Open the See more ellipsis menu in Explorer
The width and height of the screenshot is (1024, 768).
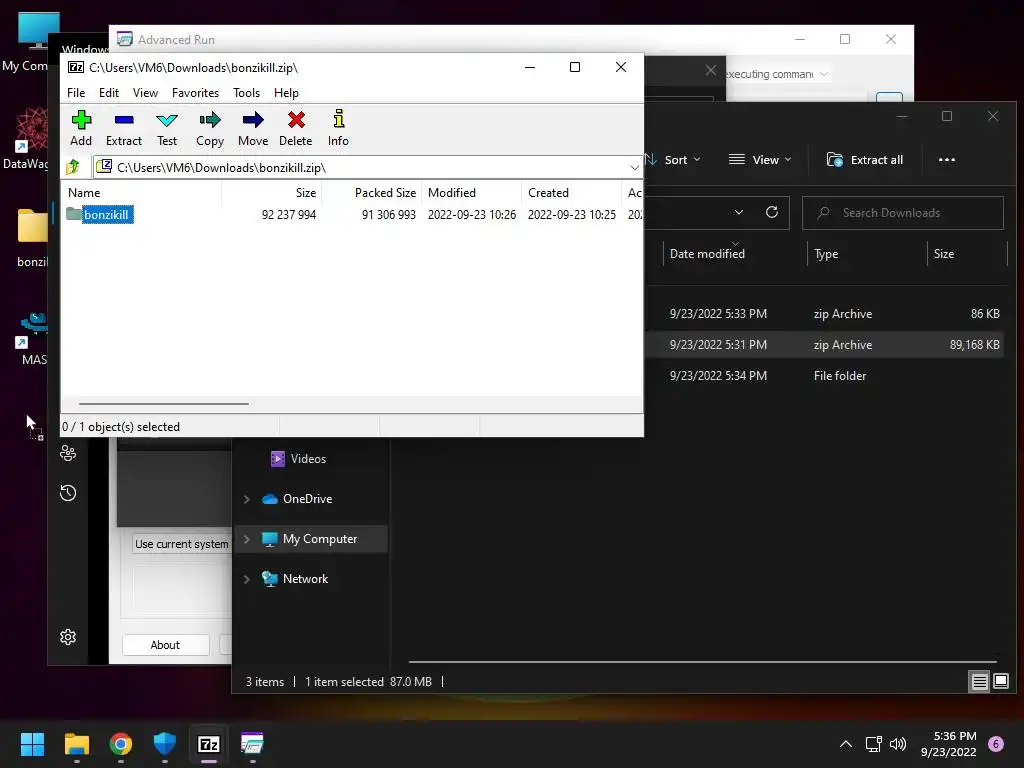click(946, 160)
